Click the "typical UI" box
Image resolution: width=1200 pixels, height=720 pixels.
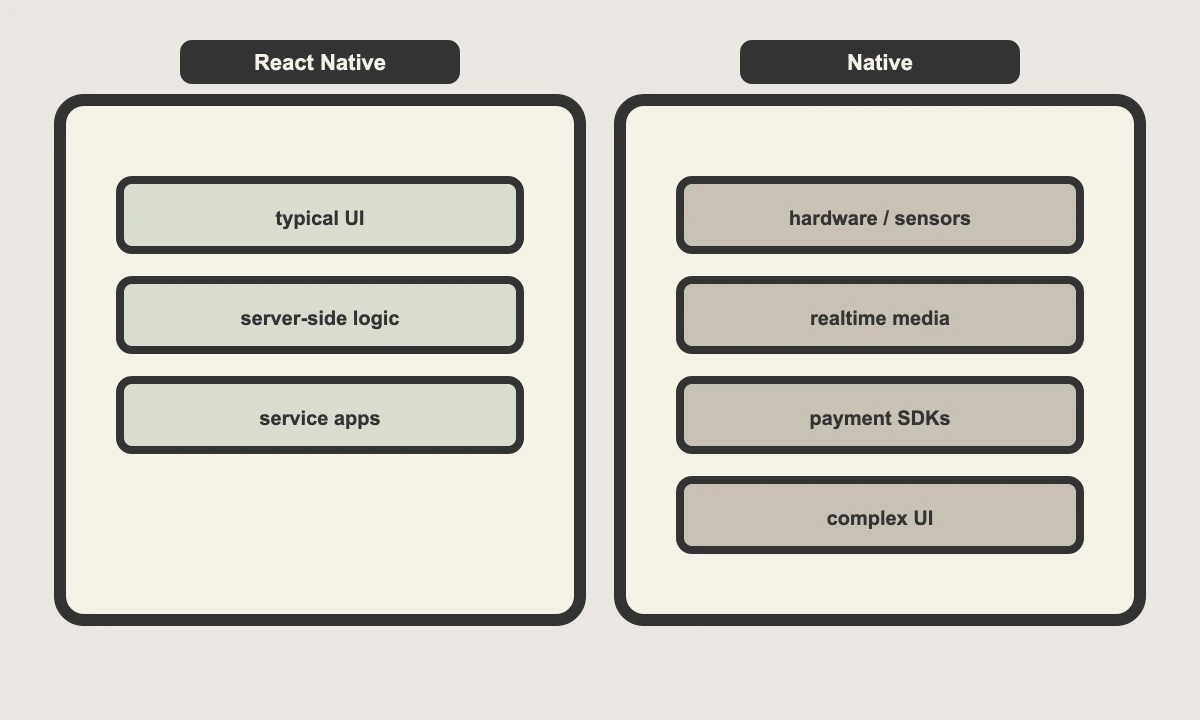tap(320, 215)
